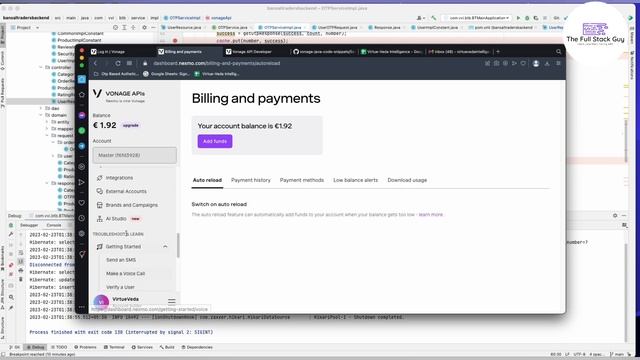
Task: Expand the mapper folder in project tree
Action: 47,129
